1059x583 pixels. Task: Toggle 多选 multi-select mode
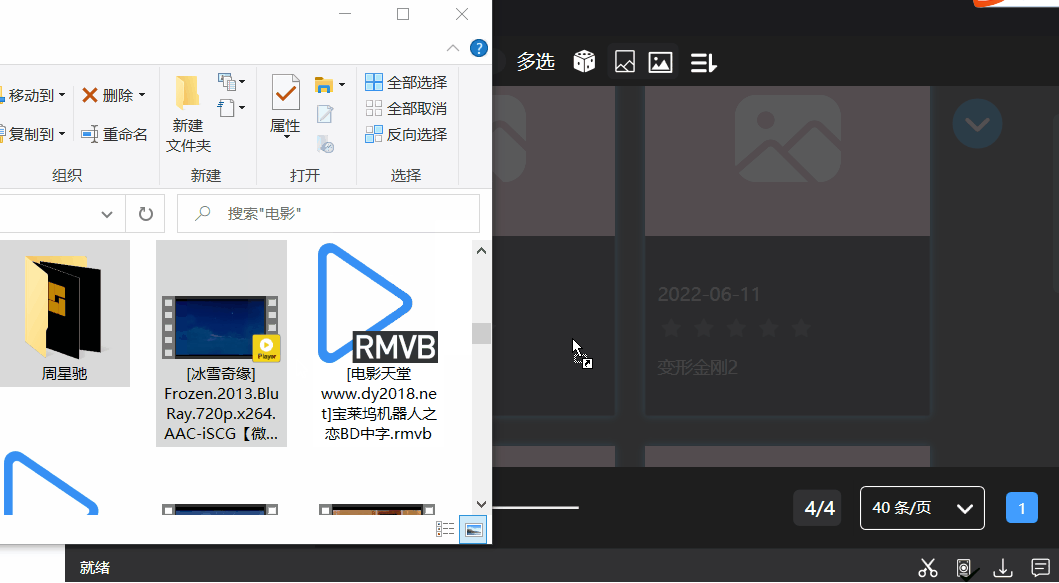[x=535, y=62]
